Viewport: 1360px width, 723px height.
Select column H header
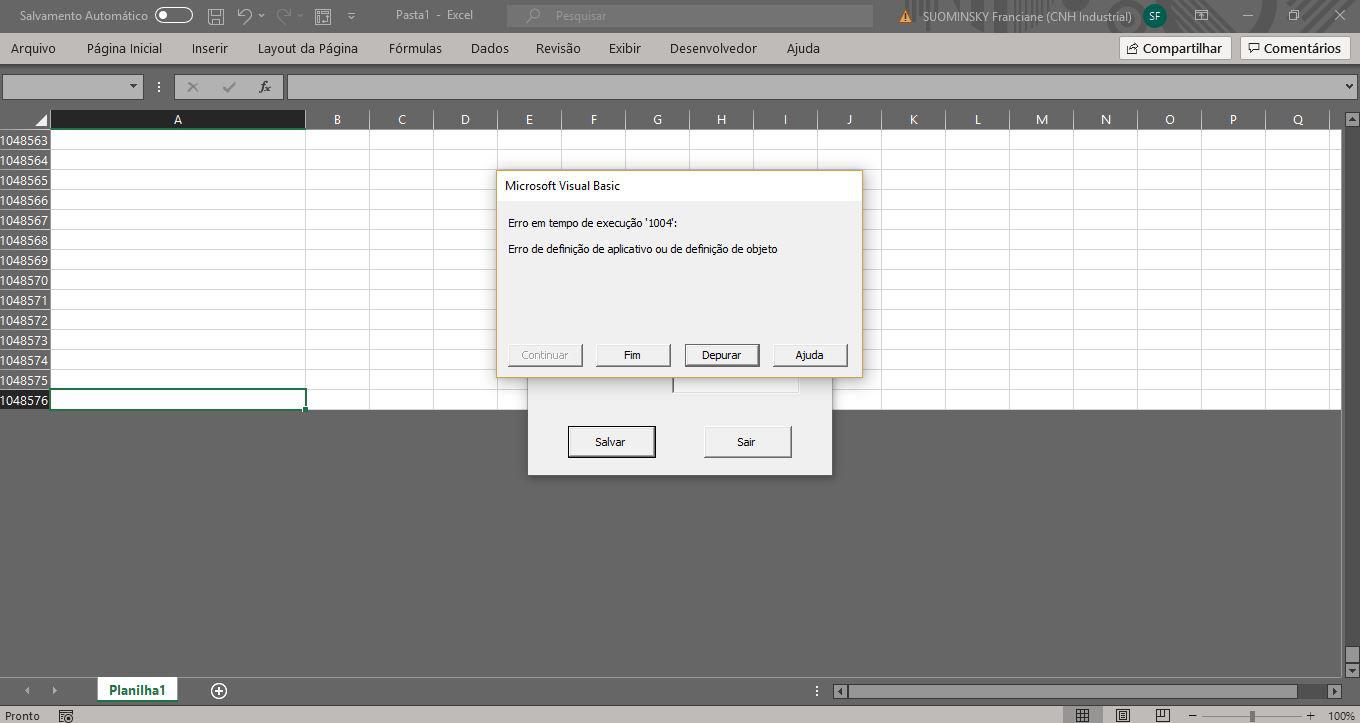click(721, 119)
